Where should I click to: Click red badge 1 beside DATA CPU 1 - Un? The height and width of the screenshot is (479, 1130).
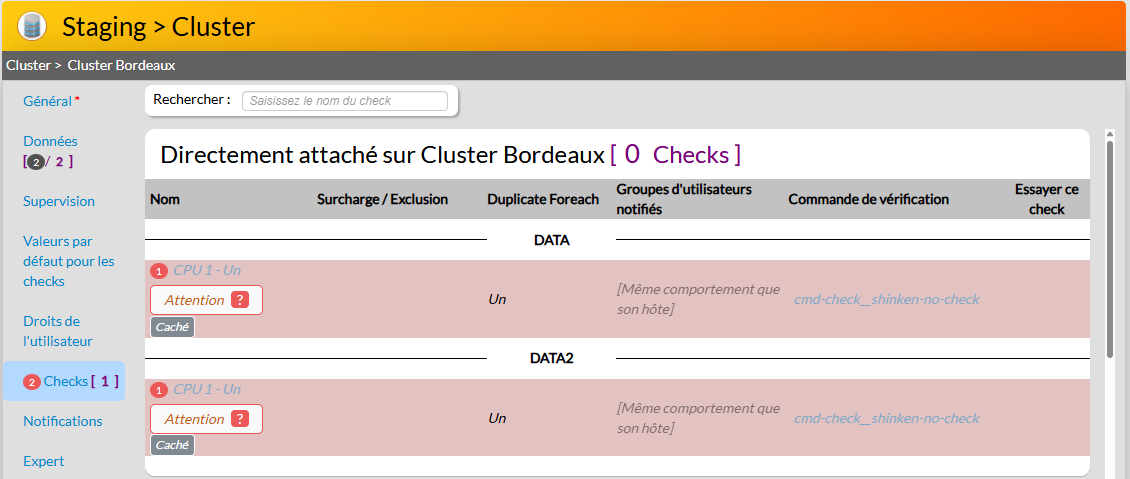pos(159,271)
